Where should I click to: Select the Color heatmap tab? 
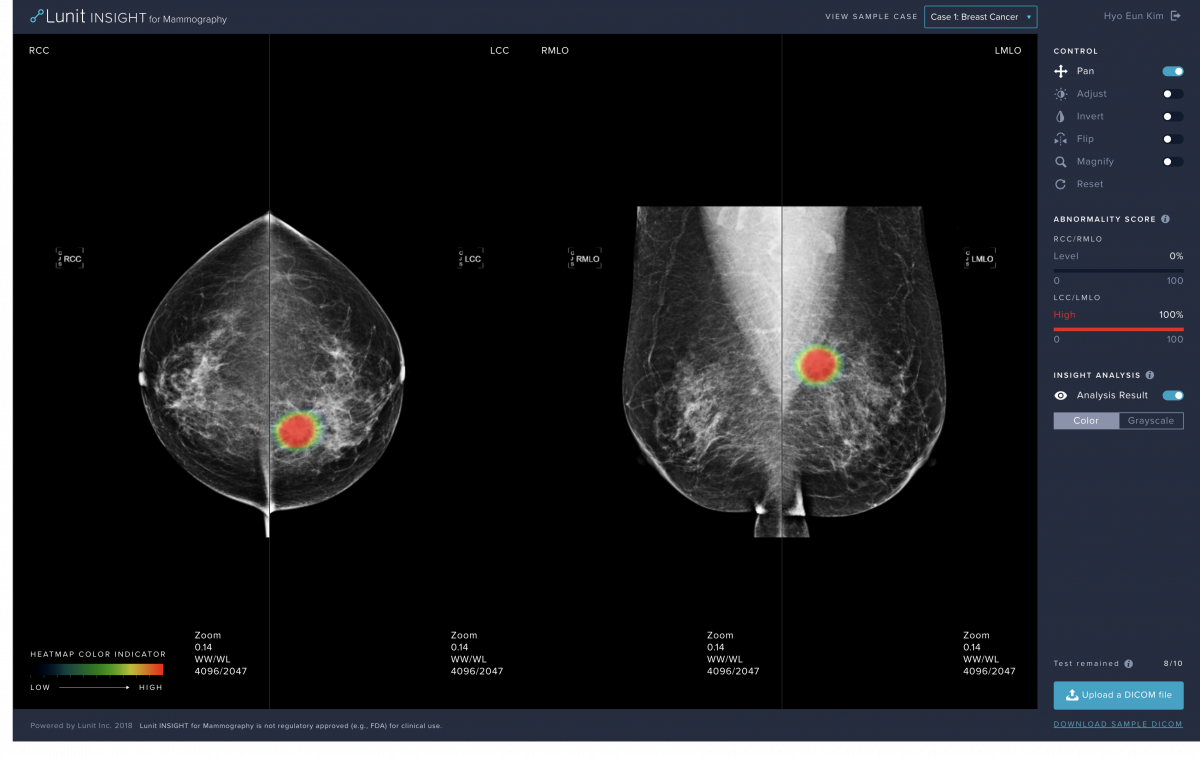pyautogui.click(x=1086, y=421)
